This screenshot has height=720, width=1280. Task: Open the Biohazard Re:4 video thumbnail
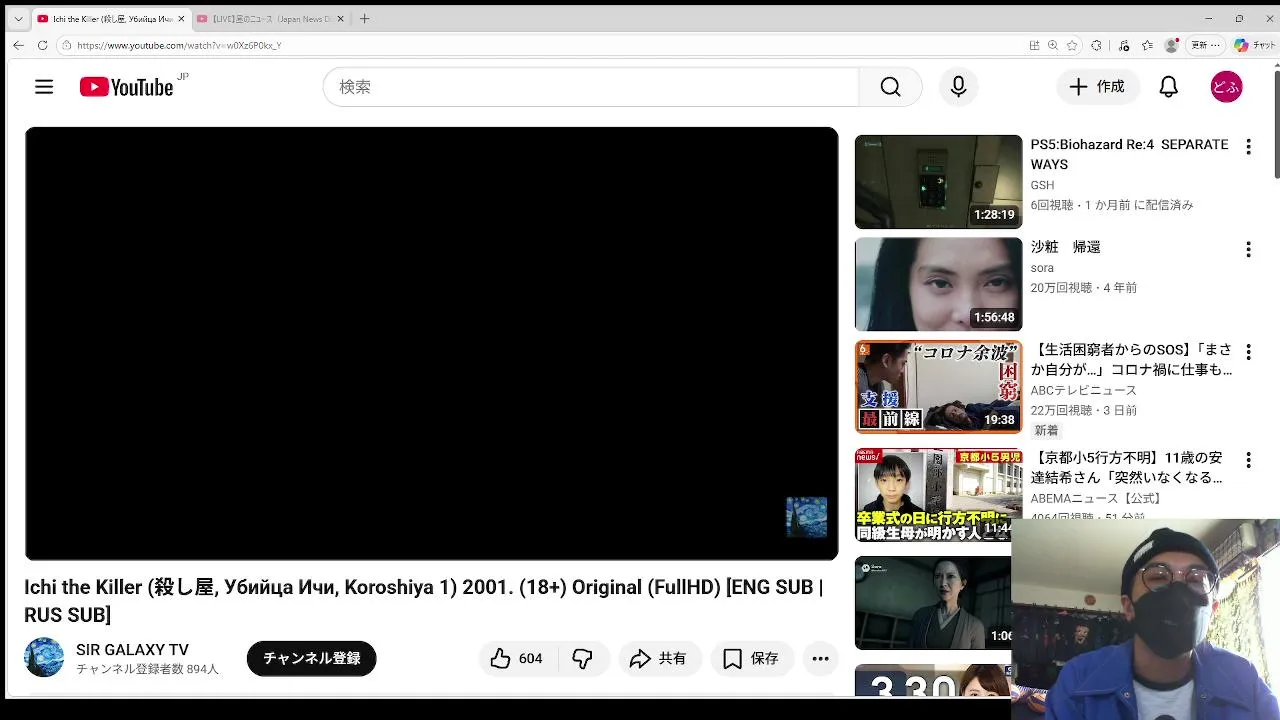pyautogui.click(x=938, y=182)
